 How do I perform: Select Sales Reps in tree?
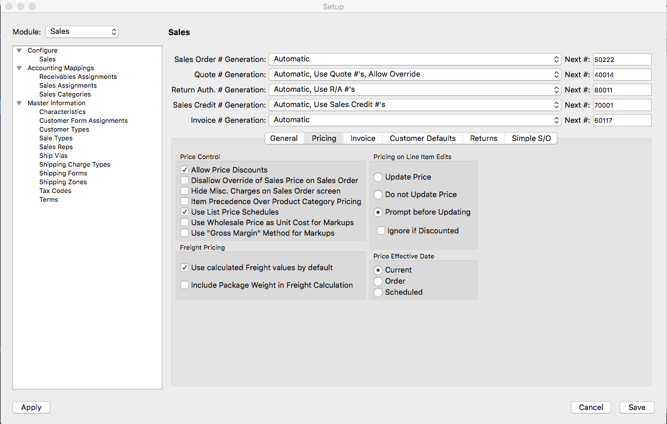56,147
